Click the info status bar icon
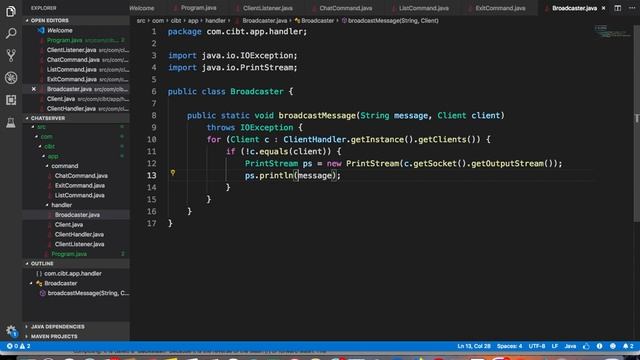The image size is (640, 360). (x=600, y=346)
